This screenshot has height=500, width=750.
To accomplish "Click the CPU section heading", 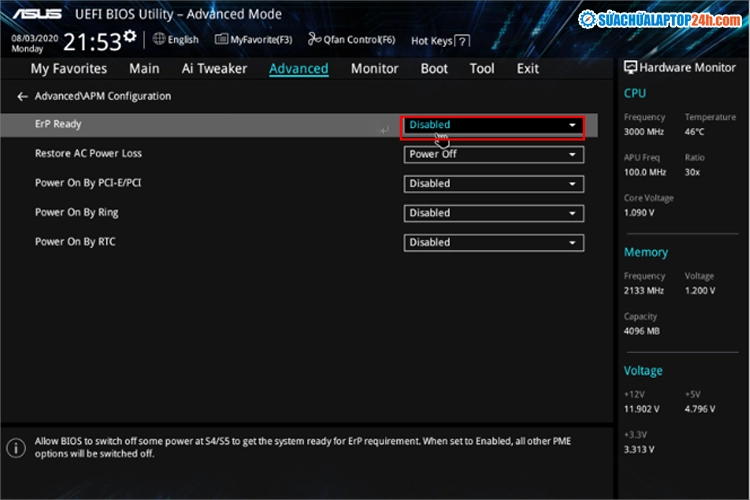I will [x=635, y=93].
